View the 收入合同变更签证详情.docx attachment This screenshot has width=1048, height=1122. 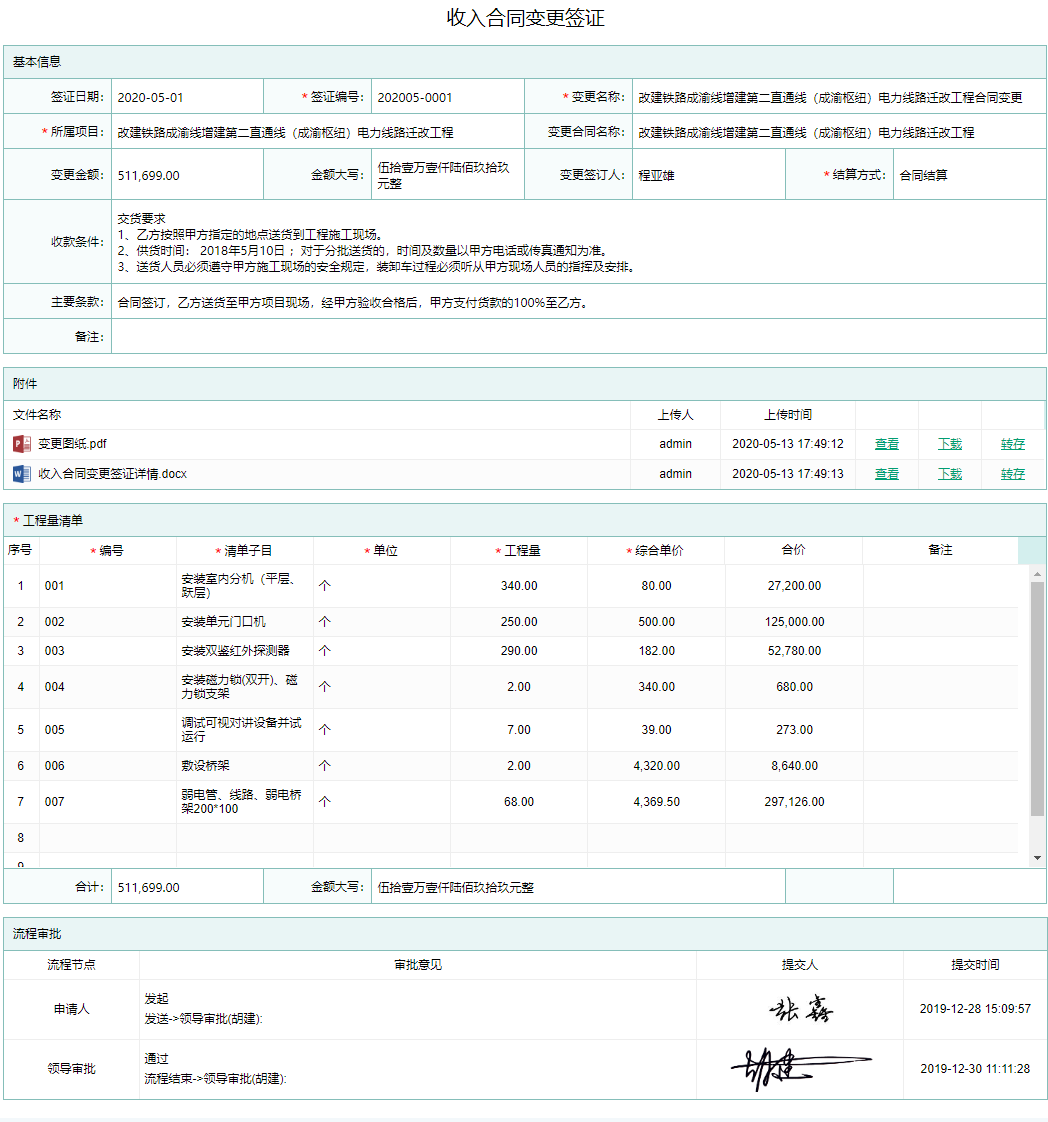[886, 474]
